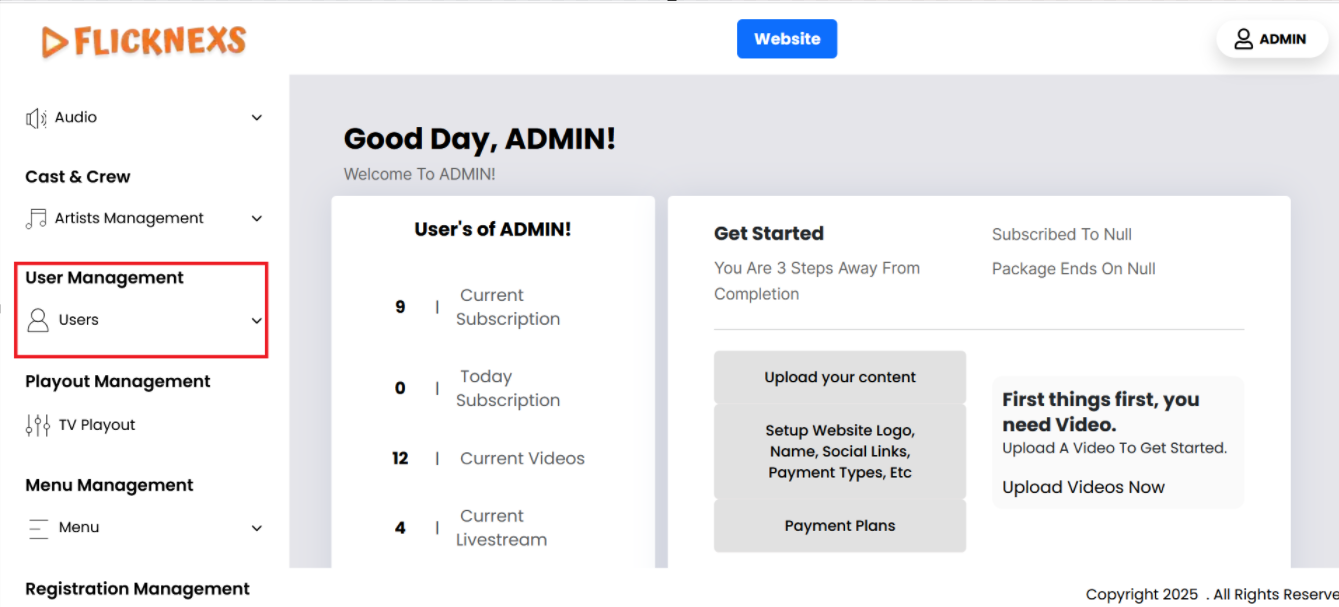Click the Artists Management music note icon

(x=36, y=218)
